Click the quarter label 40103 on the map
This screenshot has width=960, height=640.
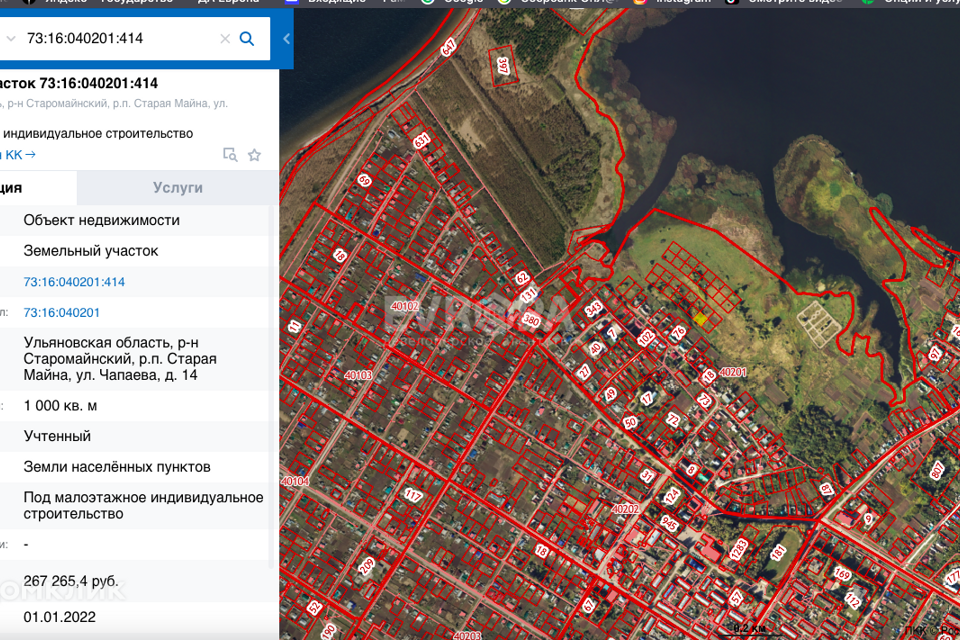357,375
